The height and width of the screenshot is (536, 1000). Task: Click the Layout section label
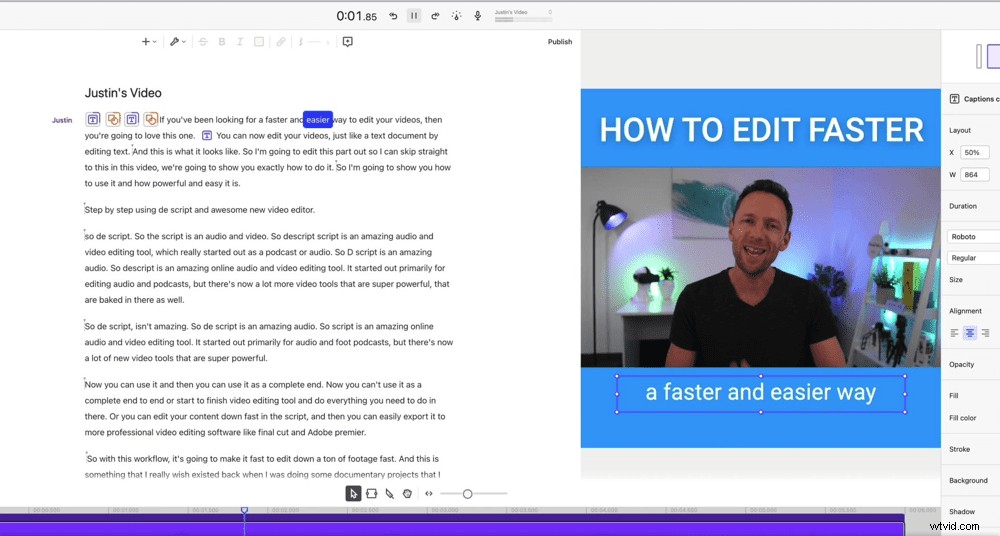[x=960, y=130]
